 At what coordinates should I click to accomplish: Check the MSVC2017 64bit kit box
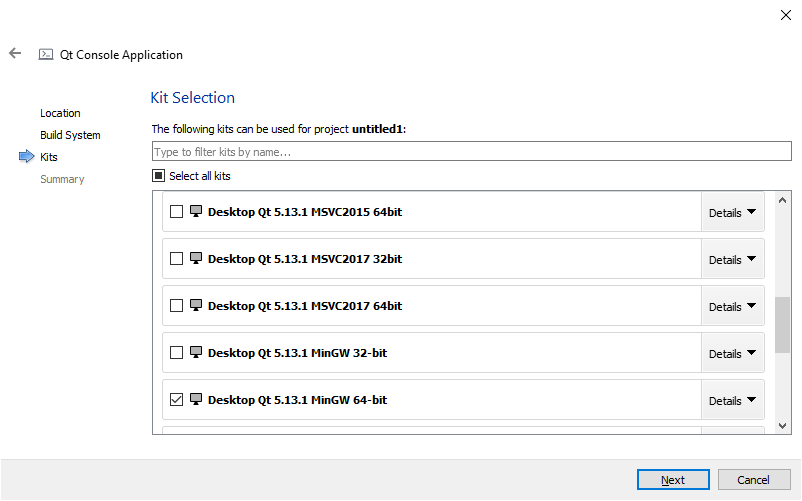tap(176, 306)
